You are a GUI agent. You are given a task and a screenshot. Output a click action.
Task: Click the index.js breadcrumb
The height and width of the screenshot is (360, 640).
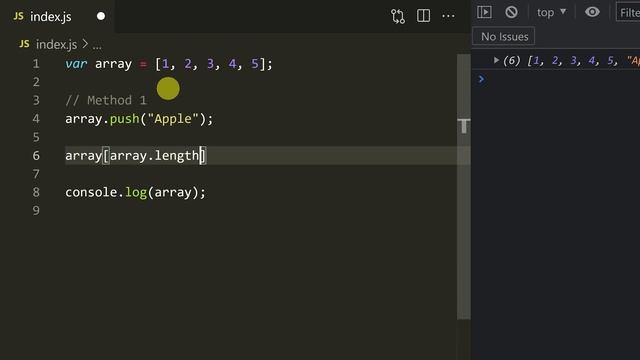(56, 44)
